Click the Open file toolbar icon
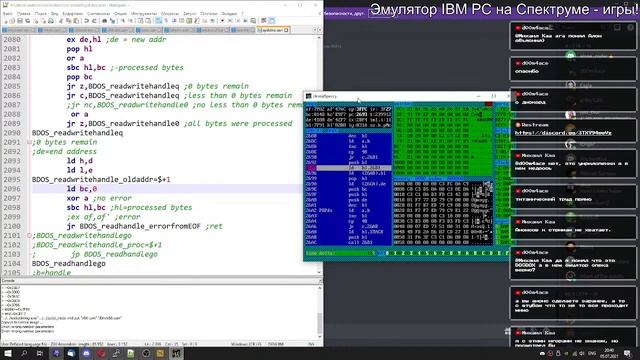The height and width of the screenshot is (360, 640). (x=12, y=20)
